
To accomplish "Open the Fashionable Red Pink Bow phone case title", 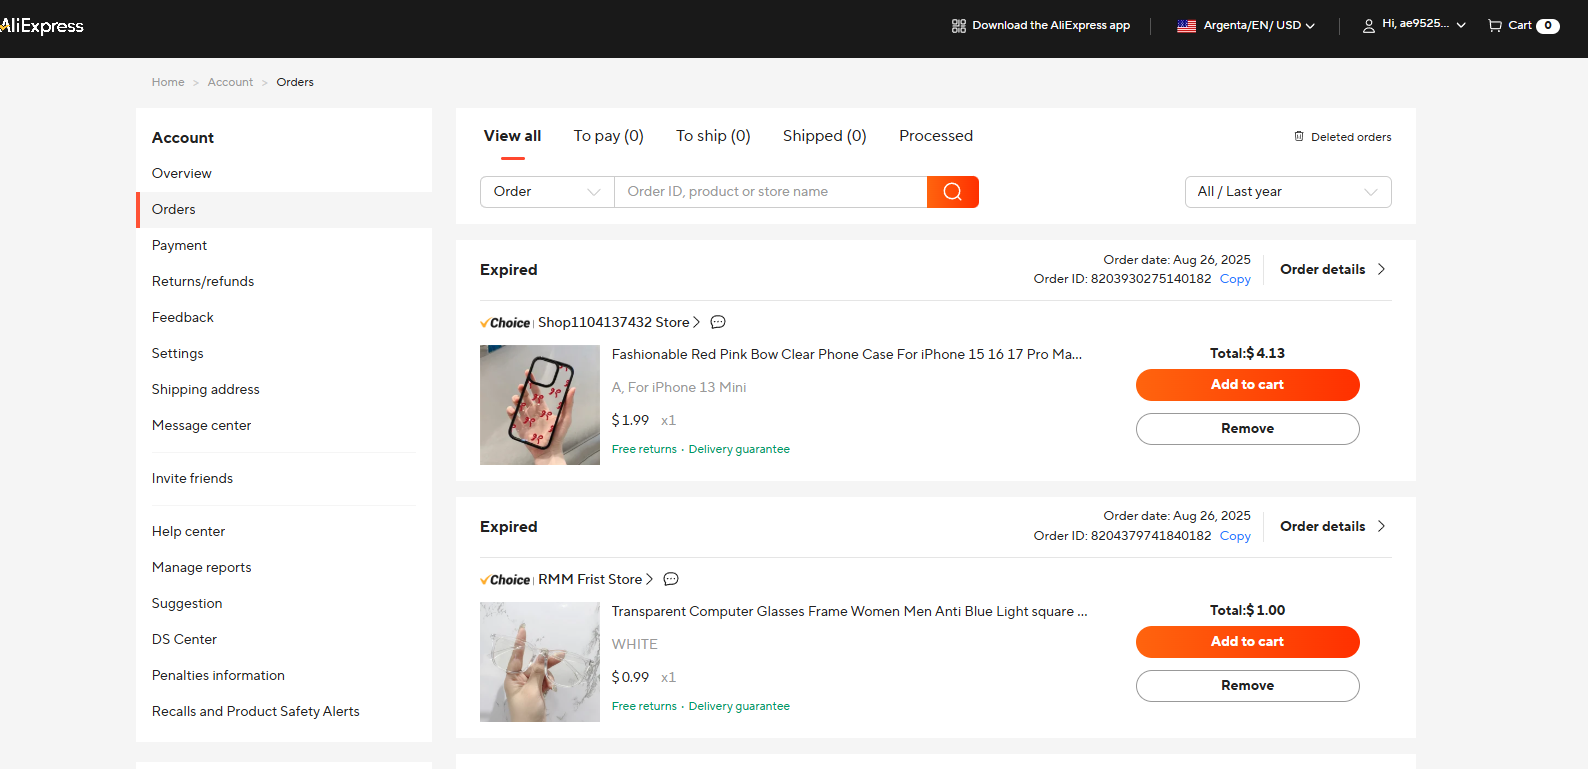I will tap(847, 355).
